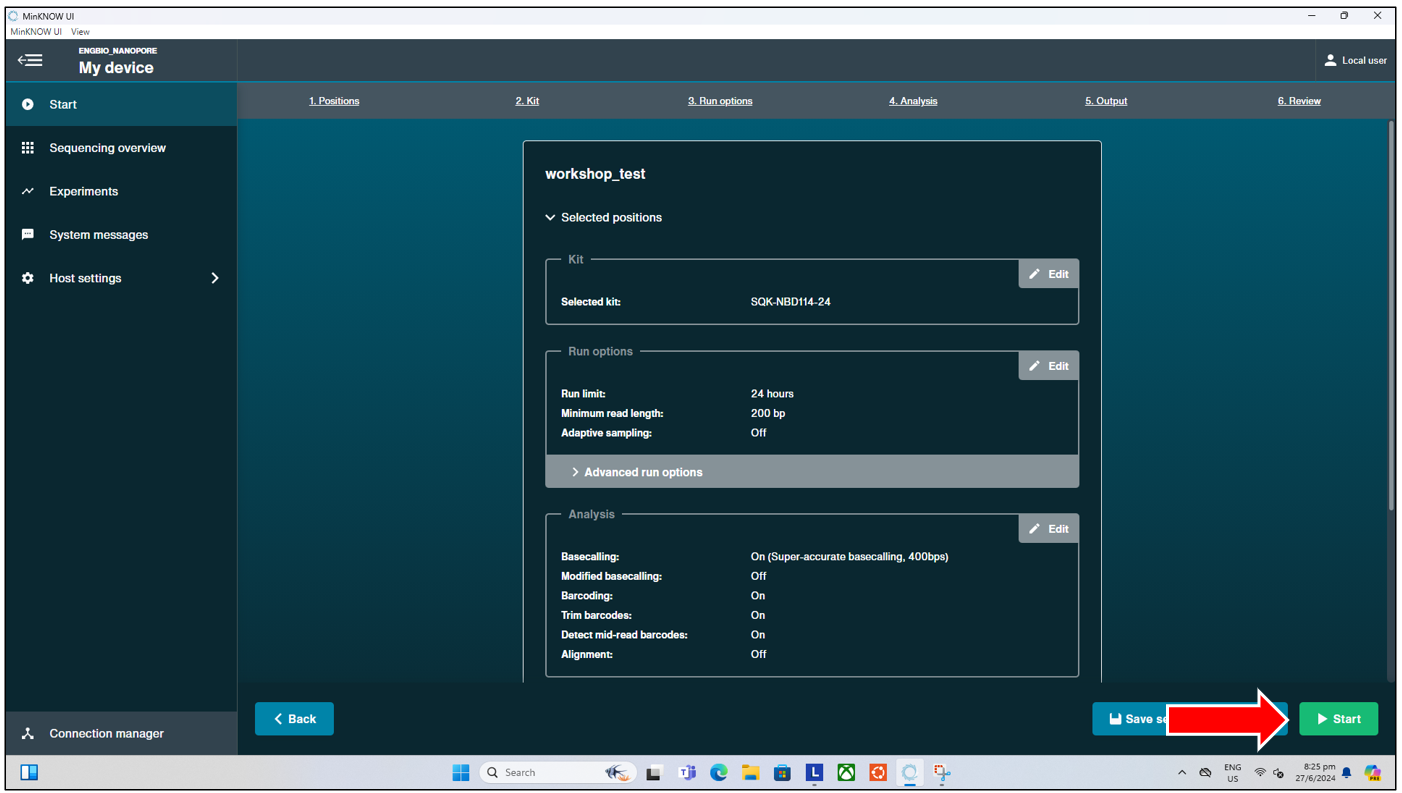
Task: Open the Start section in the sidebar
Action: click(121, 104)
